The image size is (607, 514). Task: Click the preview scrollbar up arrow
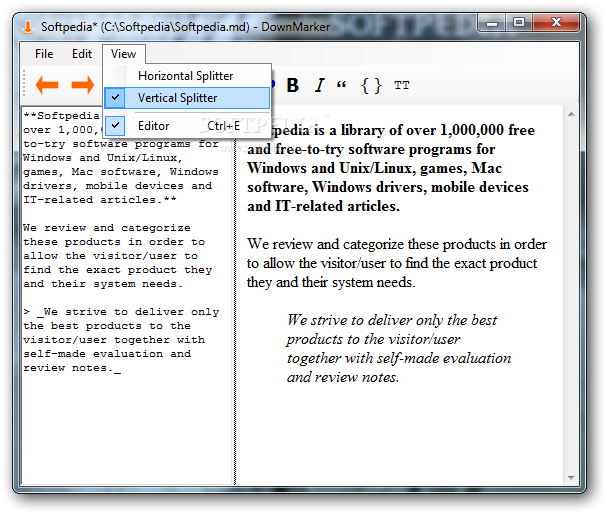click(571, 114)
